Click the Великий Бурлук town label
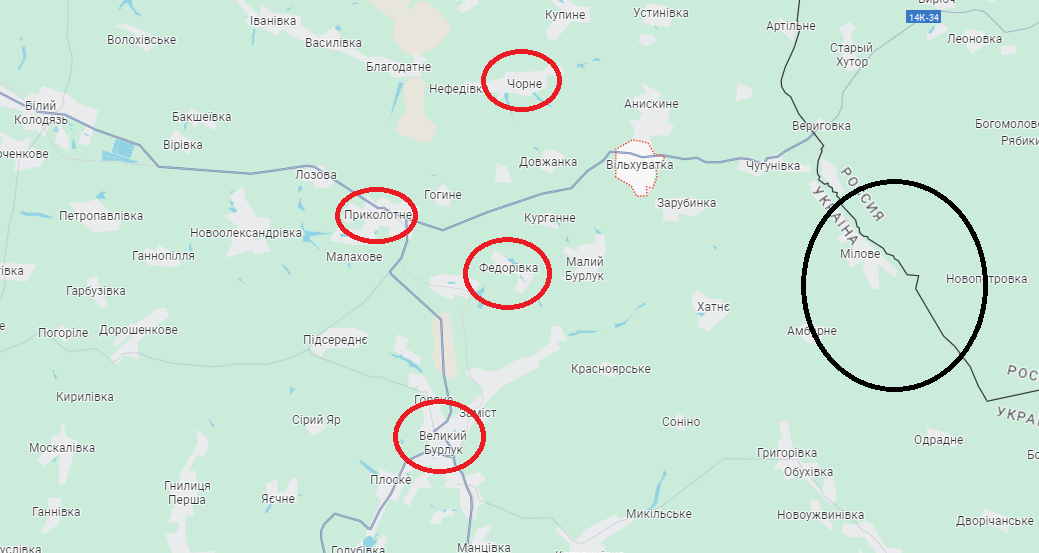Screen dimensions: 1039x553 [443, 443]
